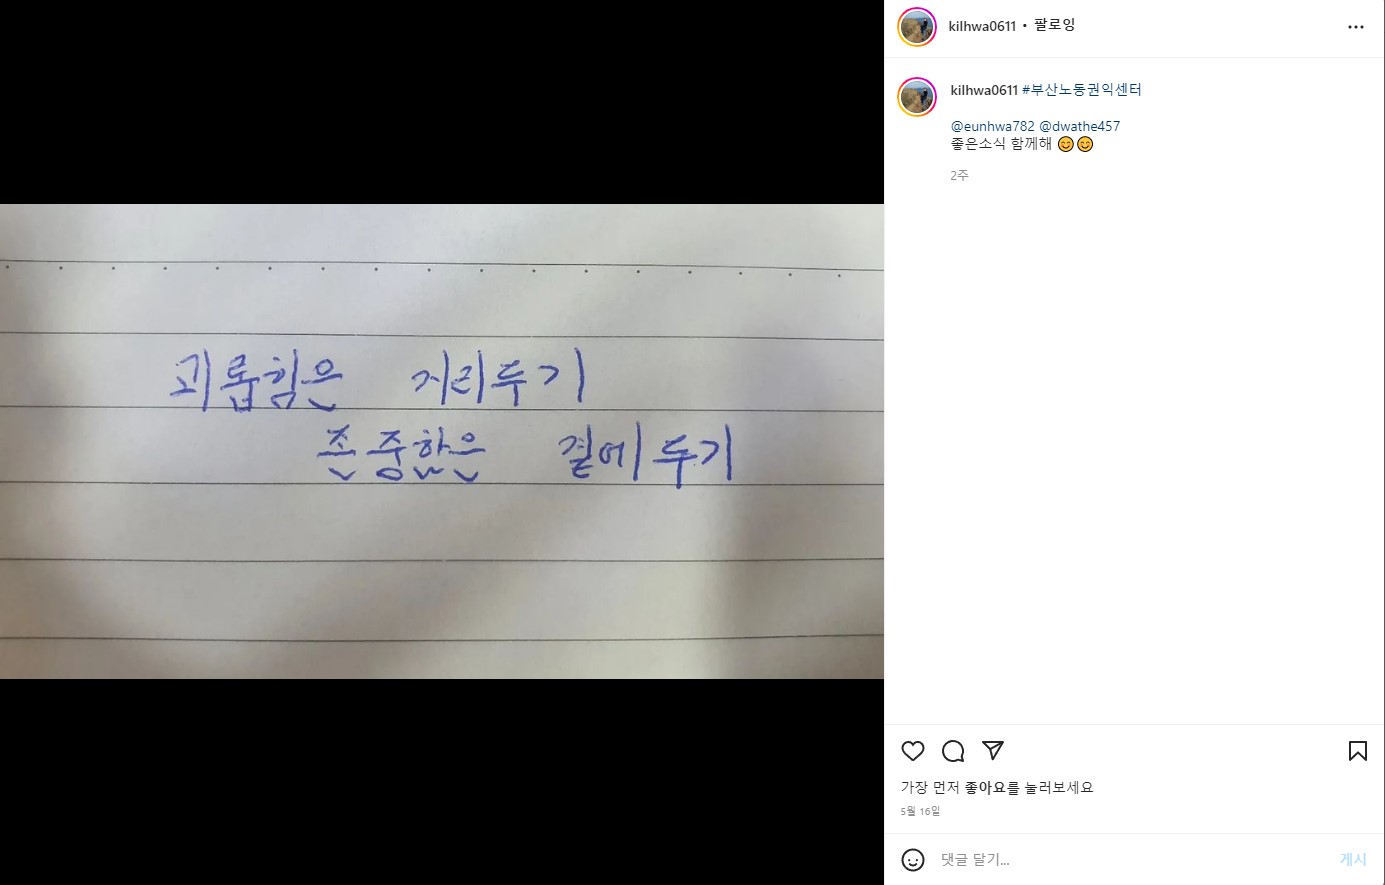
Task: Click the 좋아요 likes text
Action: 985,788
